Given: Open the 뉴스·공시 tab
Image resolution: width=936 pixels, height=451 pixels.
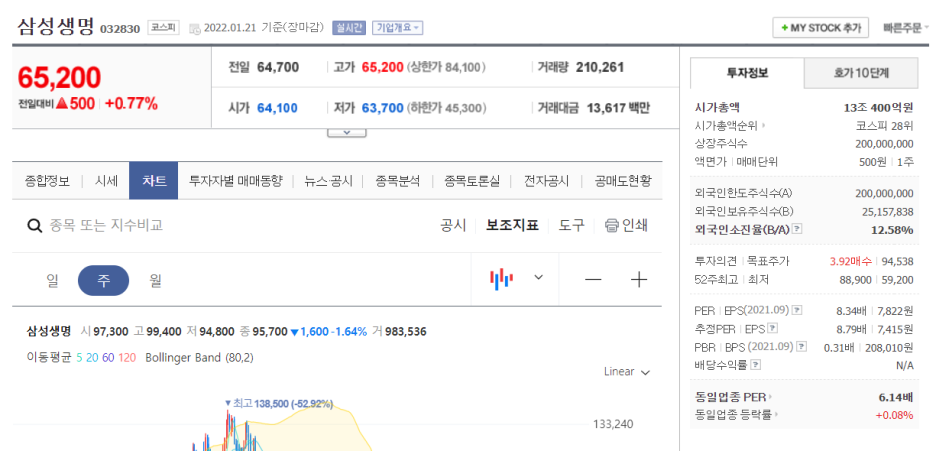Looking at the screenshot, I should [328, 181].
